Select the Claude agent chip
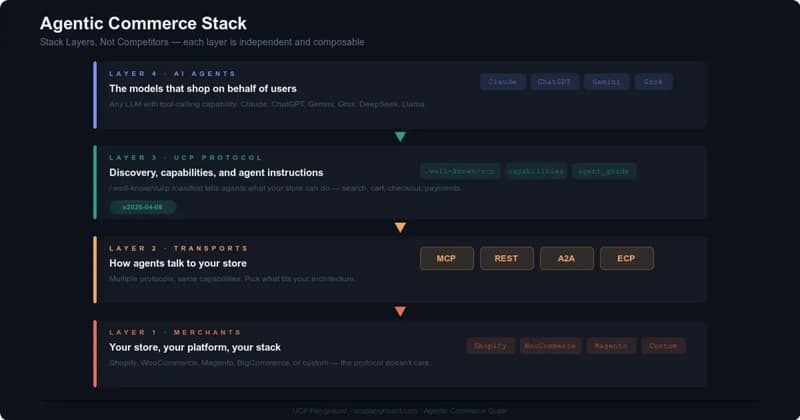 [502, 82]
